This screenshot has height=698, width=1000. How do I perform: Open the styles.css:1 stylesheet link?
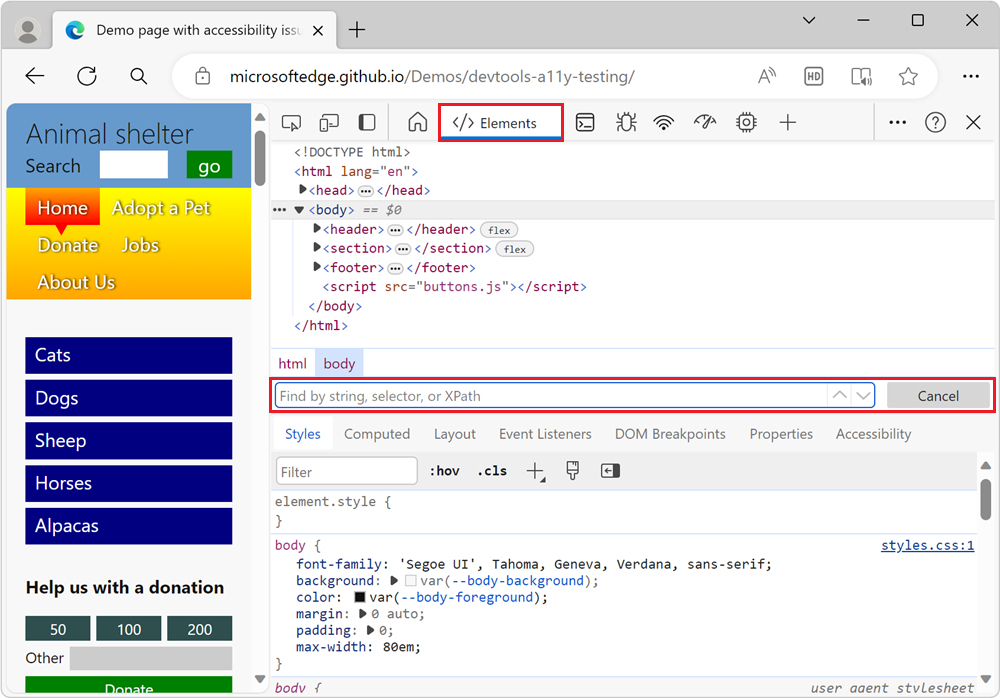(926, 545)
